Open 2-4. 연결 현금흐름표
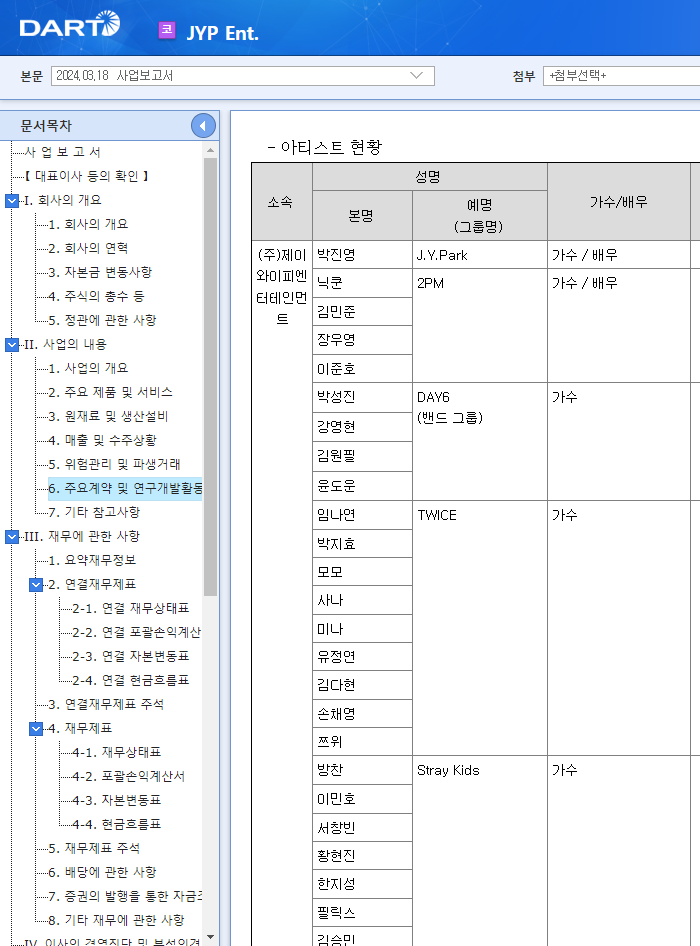 (131, 681)
